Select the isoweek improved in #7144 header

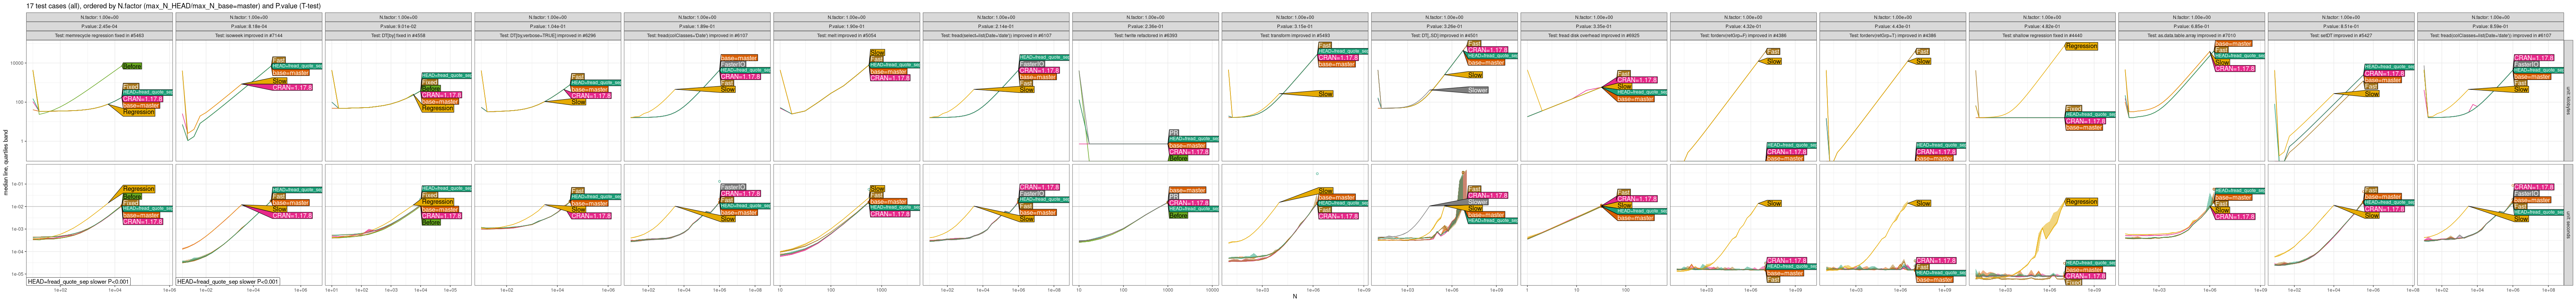point(248,35)
